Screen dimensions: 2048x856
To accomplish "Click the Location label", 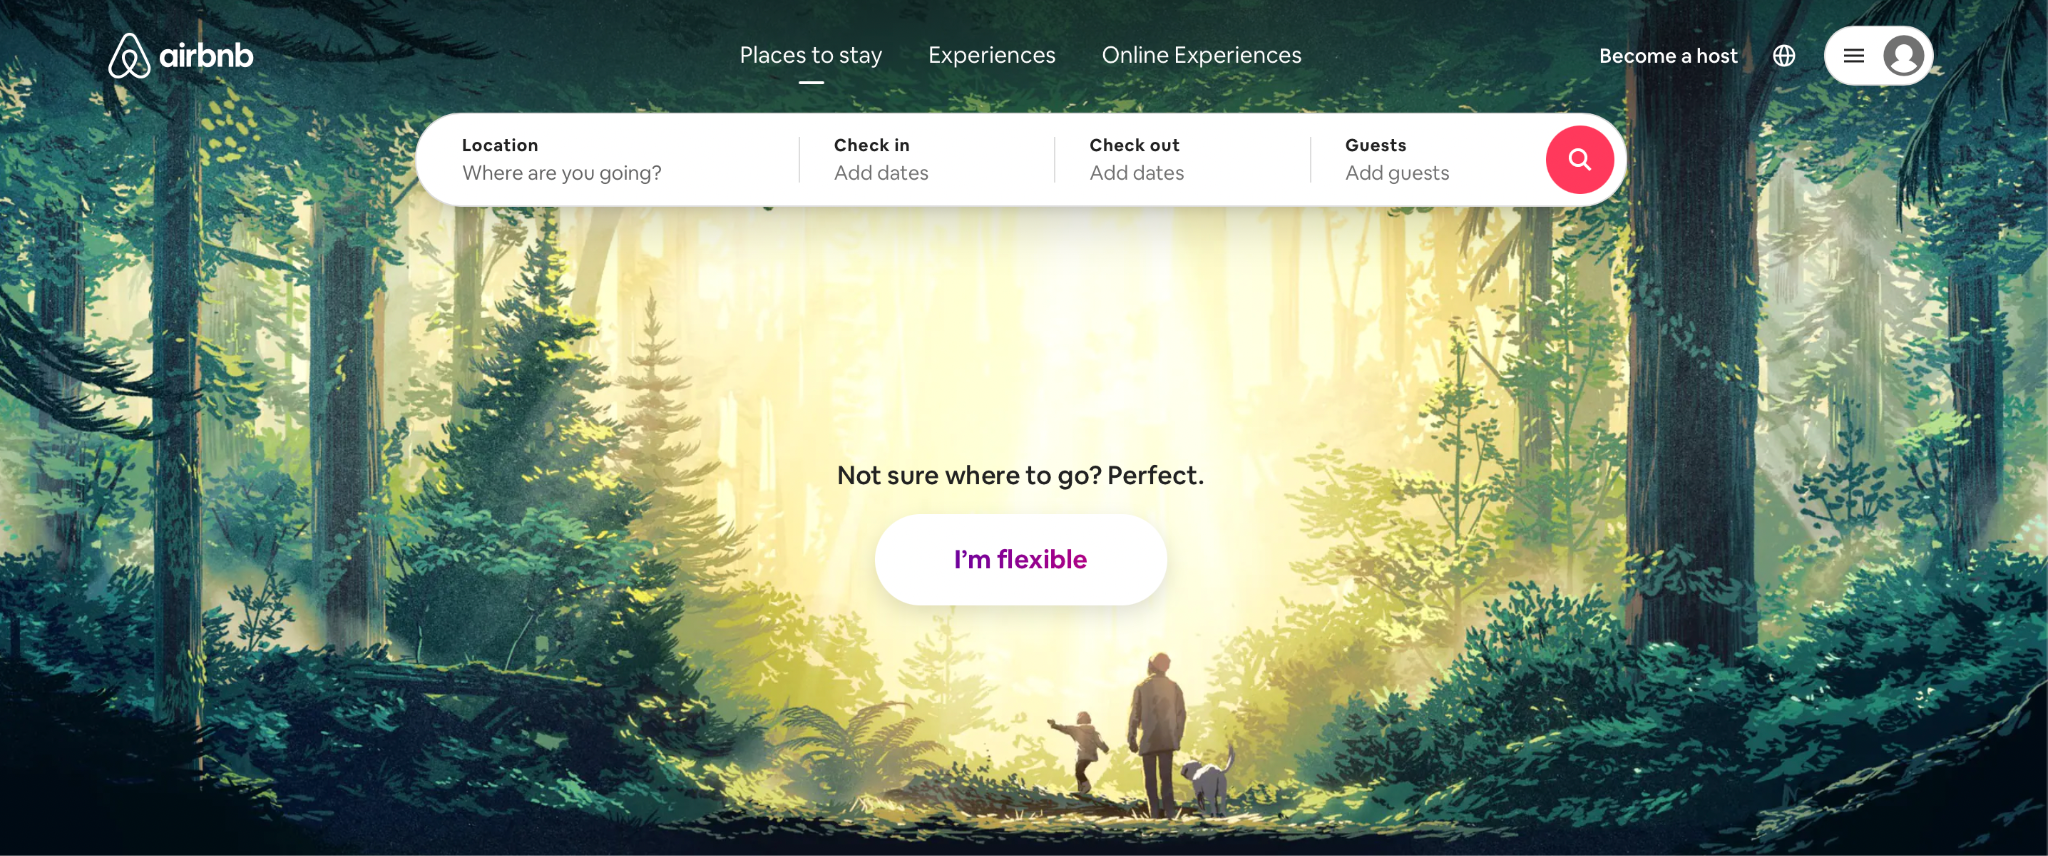I will [500, 145].
